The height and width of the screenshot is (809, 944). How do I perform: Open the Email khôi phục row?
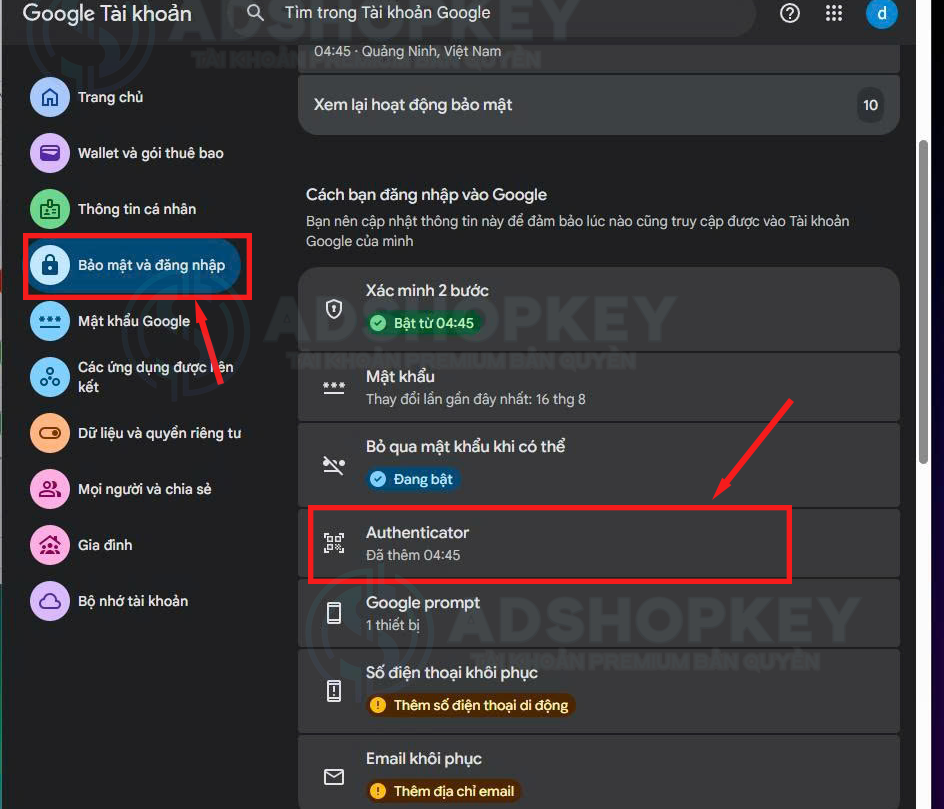tap(598, 772)
